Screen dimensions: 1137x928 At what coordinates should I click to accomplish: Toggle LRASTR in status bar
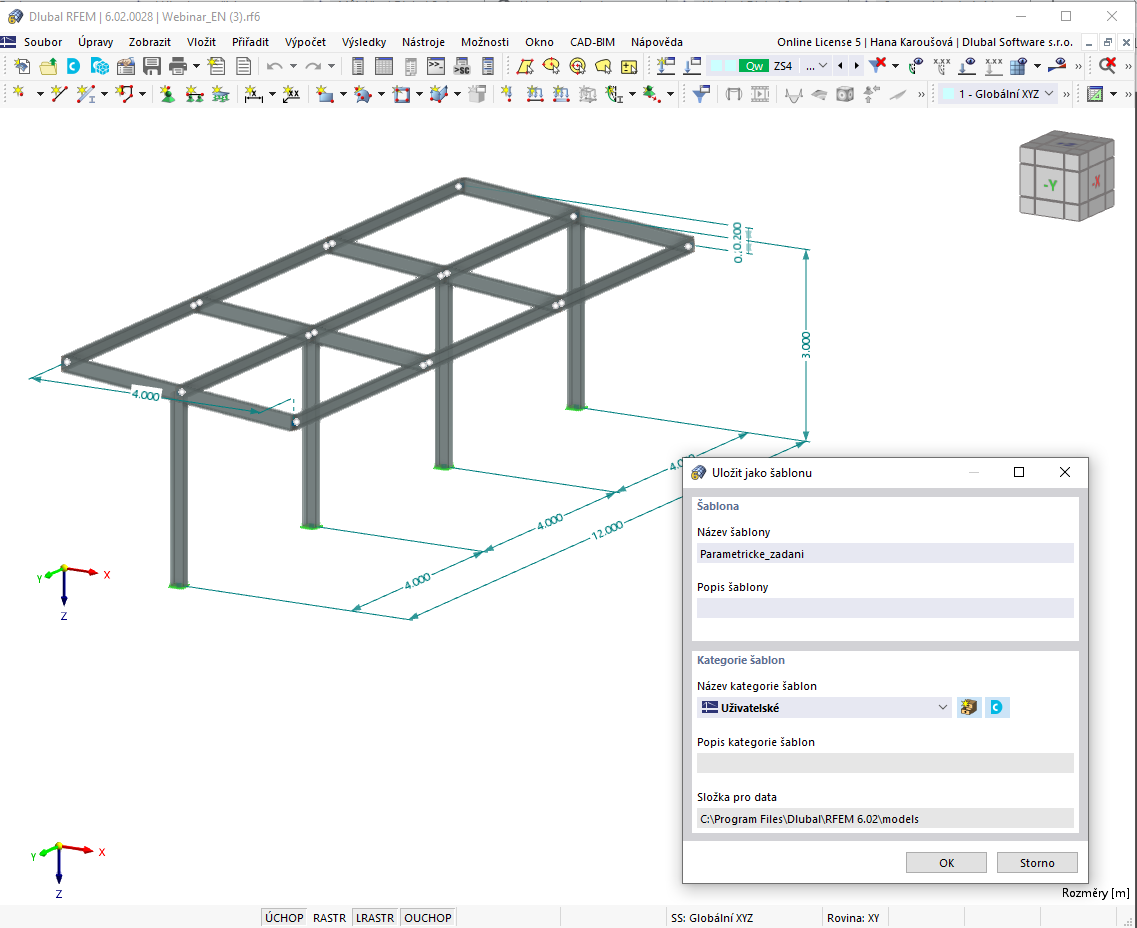375,918
